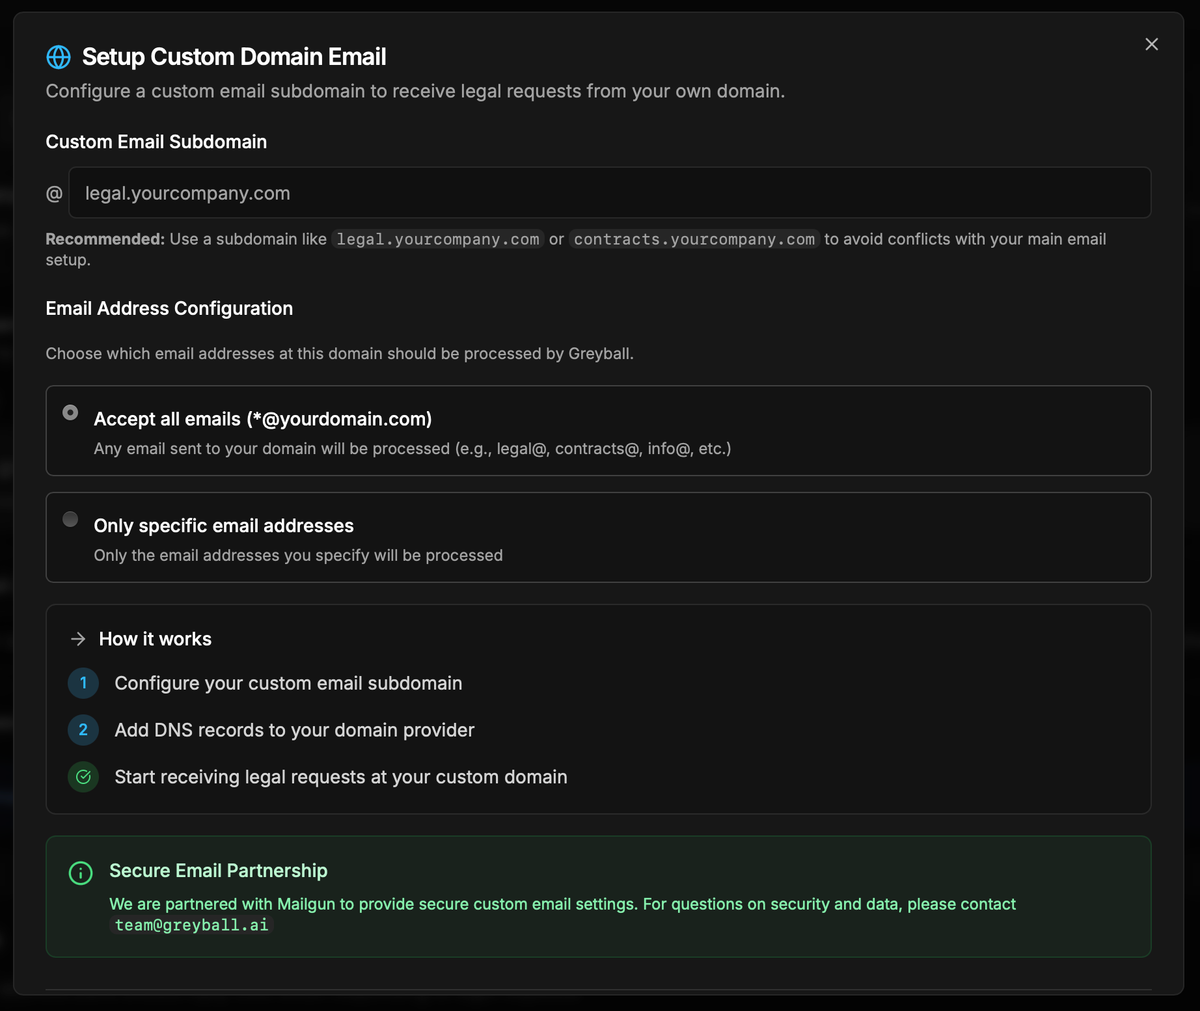1200x1011 pixels.
Task: Select the "Only specific email addresses" radio button
Action: tap(70, 519)
